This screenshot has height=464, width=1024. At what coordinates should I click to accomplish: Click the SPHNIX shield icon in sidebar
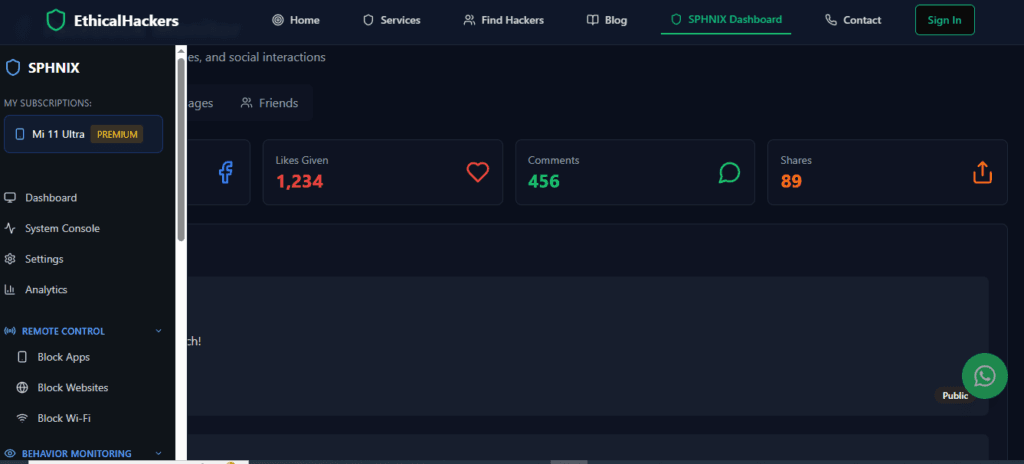13,67
